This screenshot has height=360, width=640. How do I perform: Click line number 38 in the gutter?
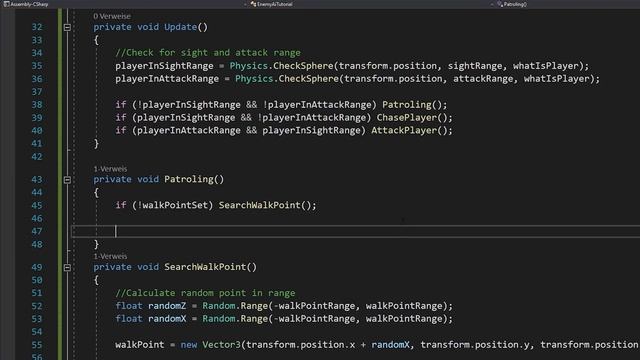click(37, 104)
